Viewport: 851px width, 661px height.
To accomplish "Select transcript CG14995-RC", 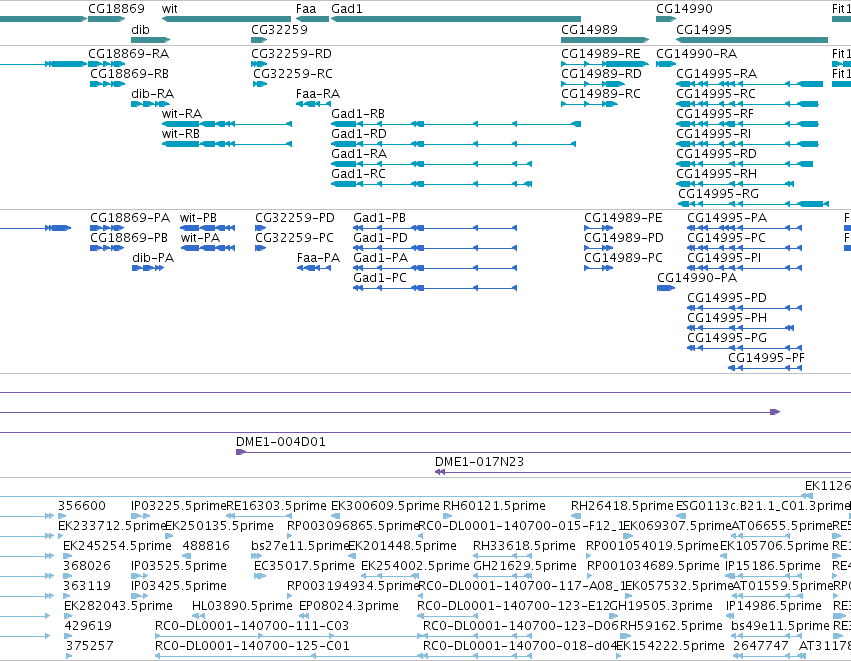I will tap(747, 104).
